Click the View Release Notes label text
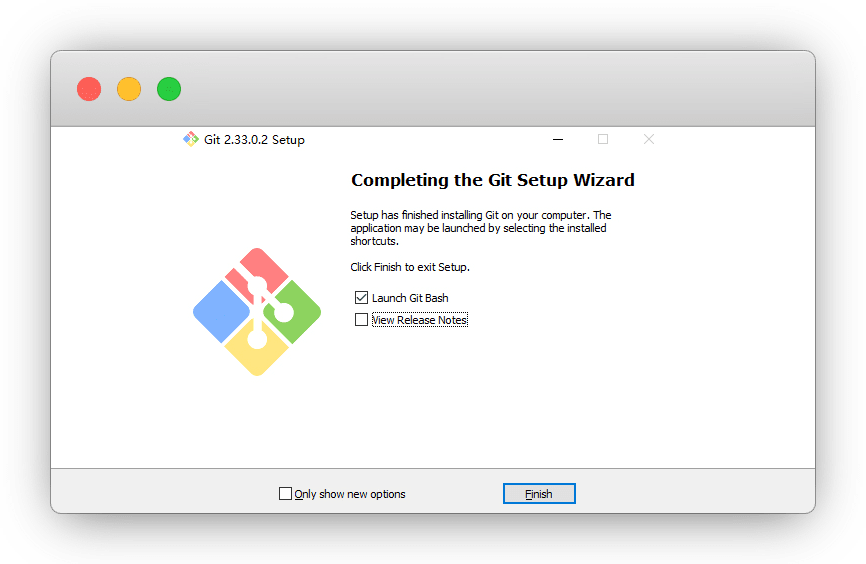 [420, 320]
